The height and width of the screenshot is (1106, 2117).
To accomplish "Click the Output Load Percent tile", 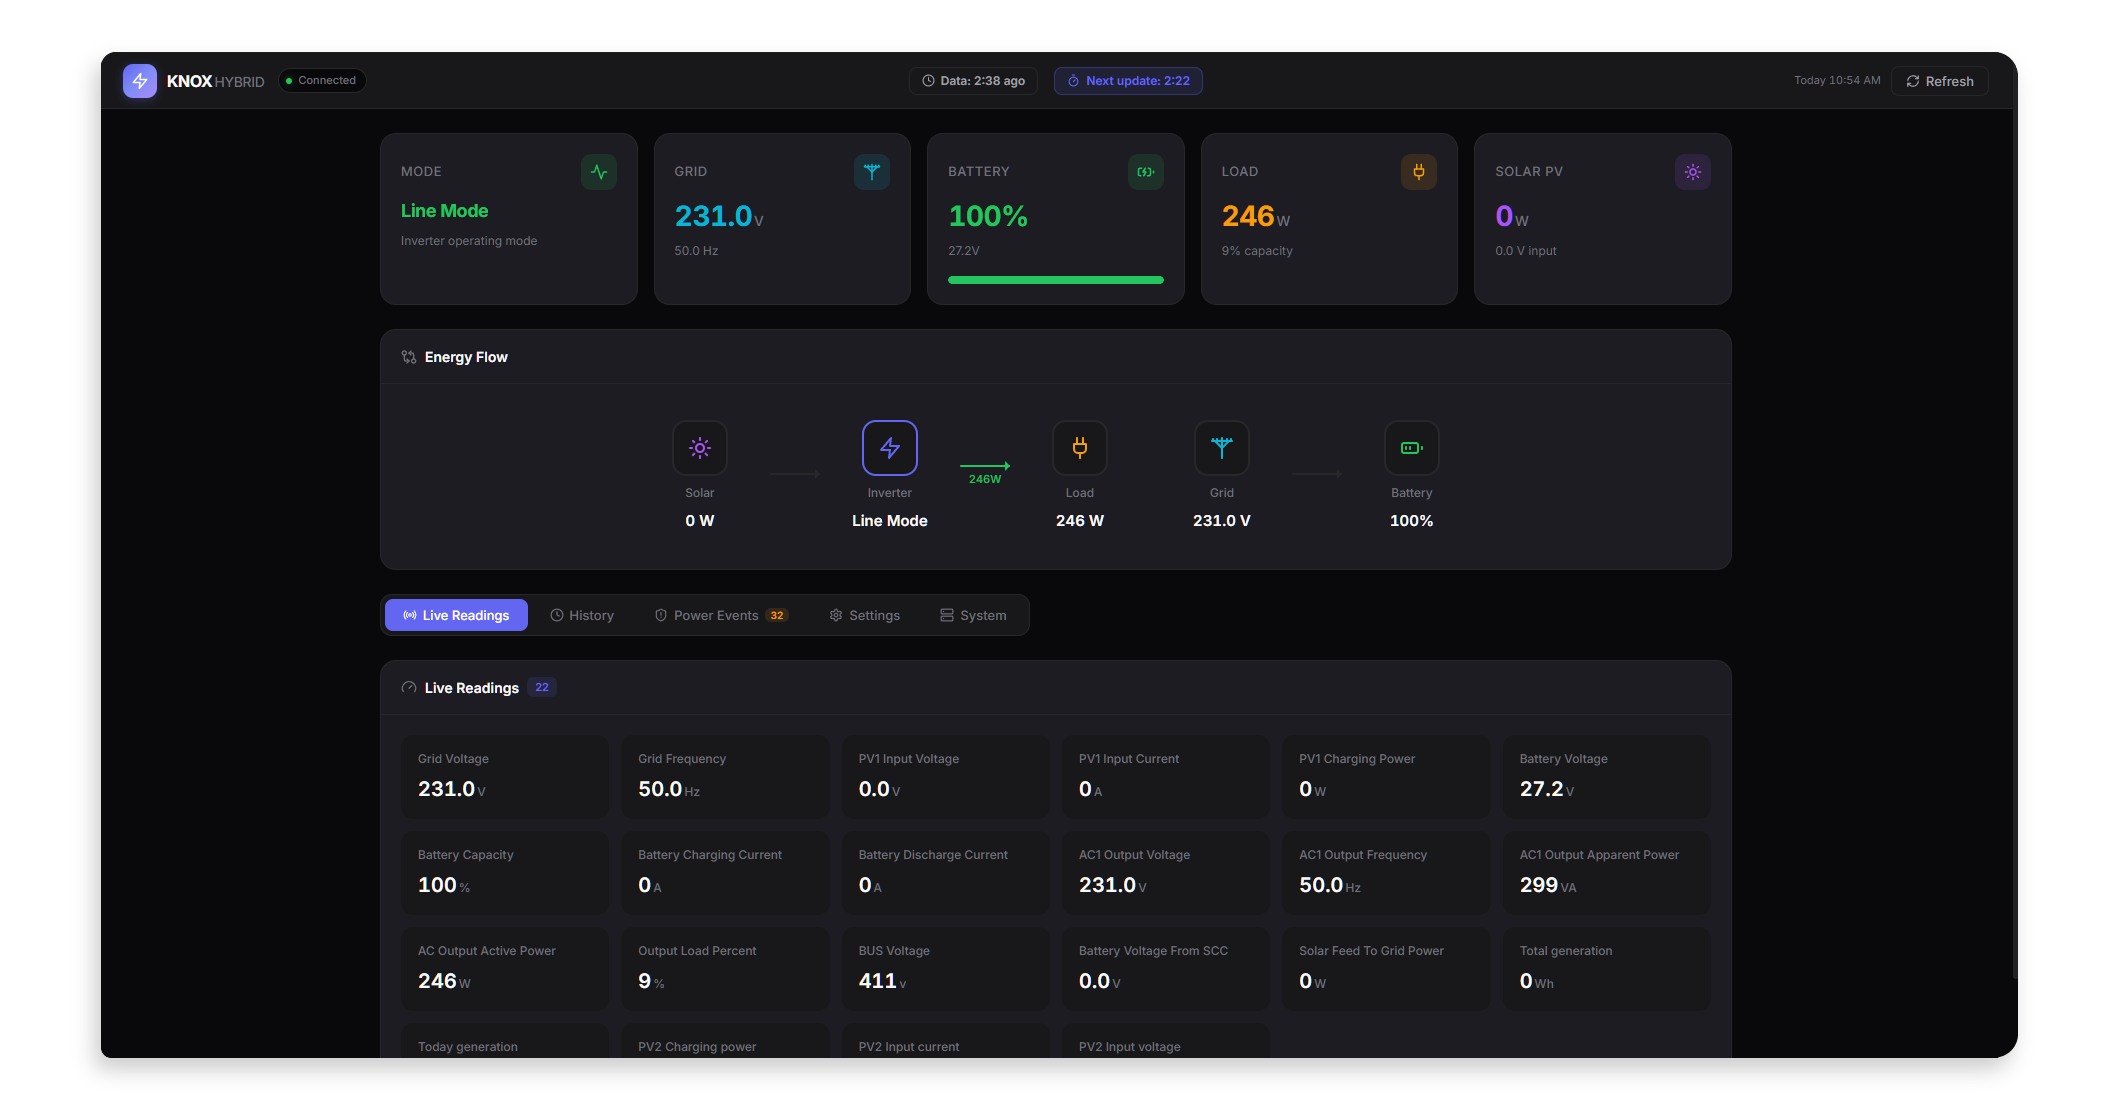I will click(725, 969).
